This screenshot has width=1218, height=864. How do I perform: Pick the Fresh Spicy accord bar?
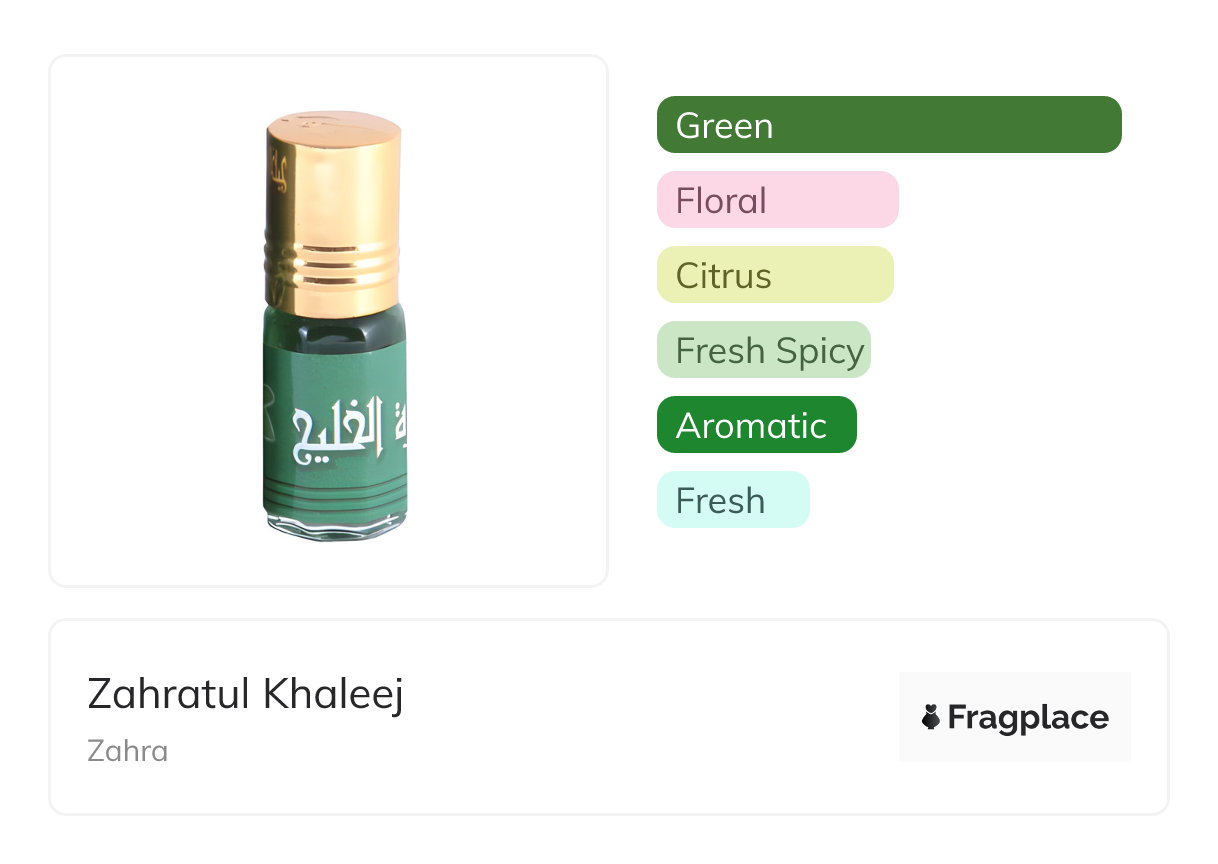tap(763, 350)
